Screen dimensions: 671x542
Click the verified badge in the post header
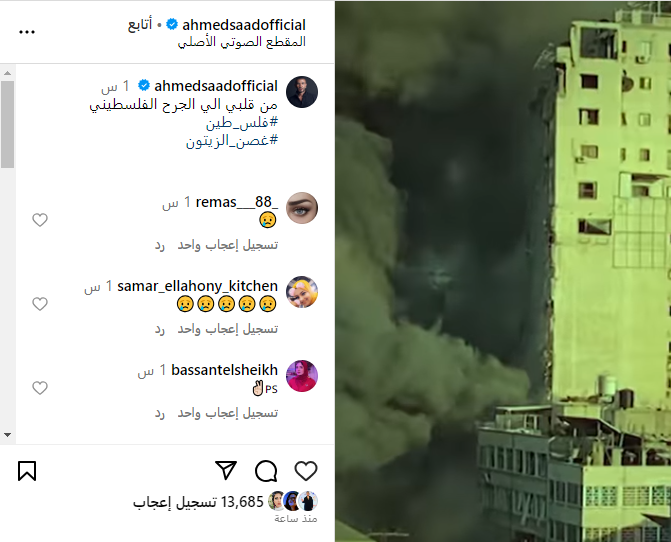(x=172, y=24)
